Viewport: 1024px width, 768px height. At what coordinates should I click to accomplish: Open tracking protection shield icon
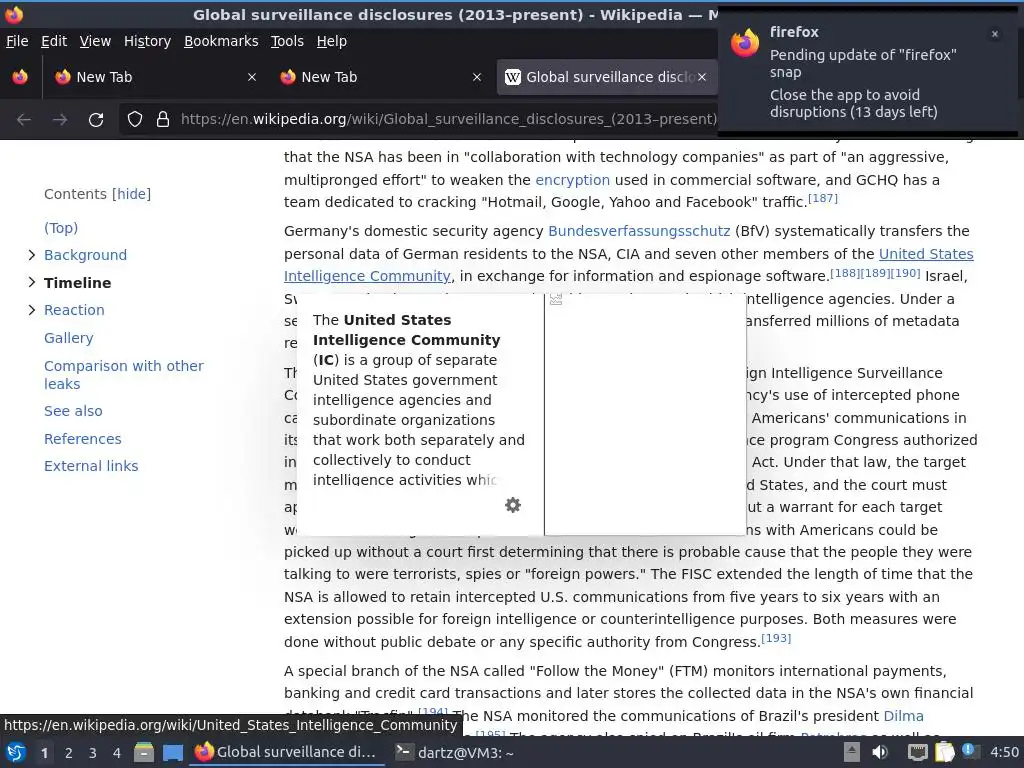(135, 120)
